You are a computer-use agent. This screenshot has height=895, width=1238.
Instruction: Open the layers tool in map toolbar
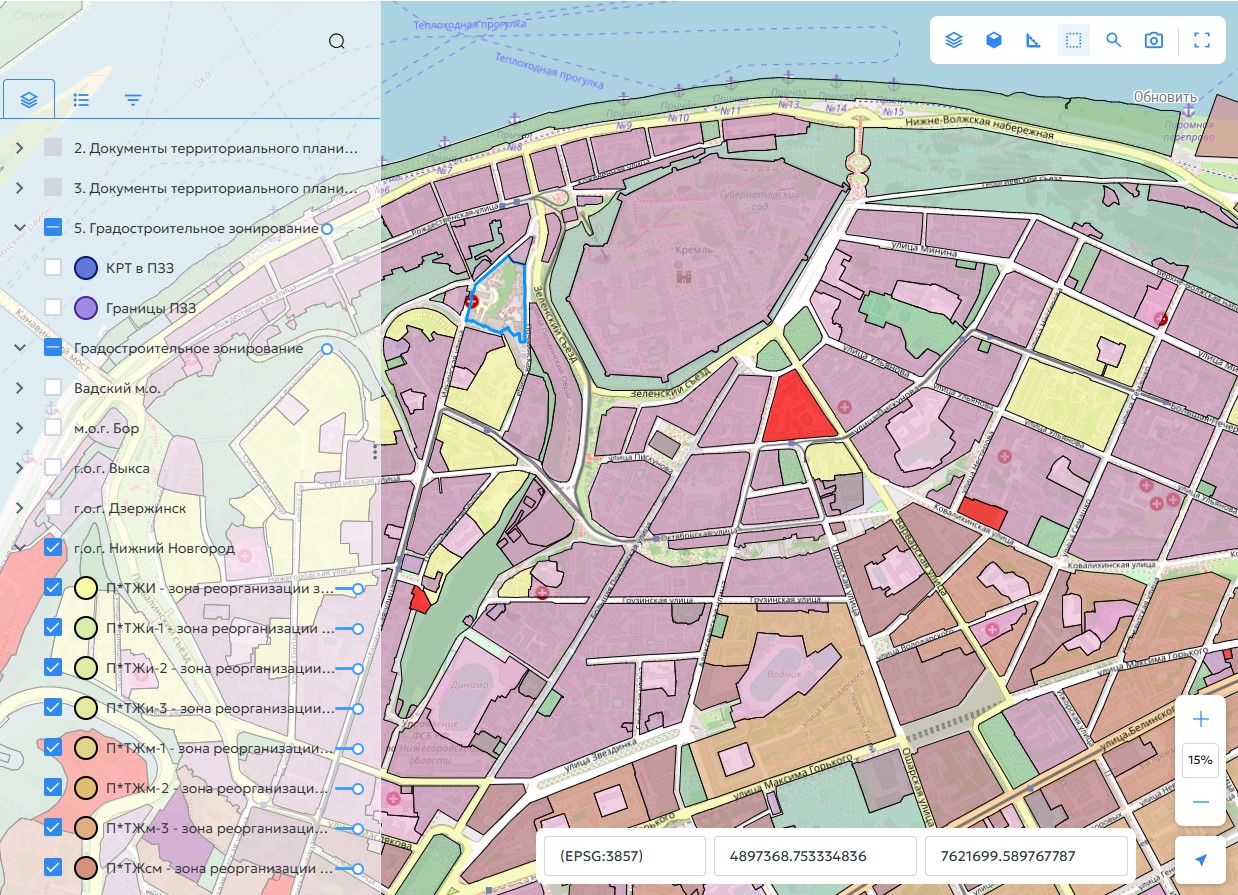pos(954,40)
